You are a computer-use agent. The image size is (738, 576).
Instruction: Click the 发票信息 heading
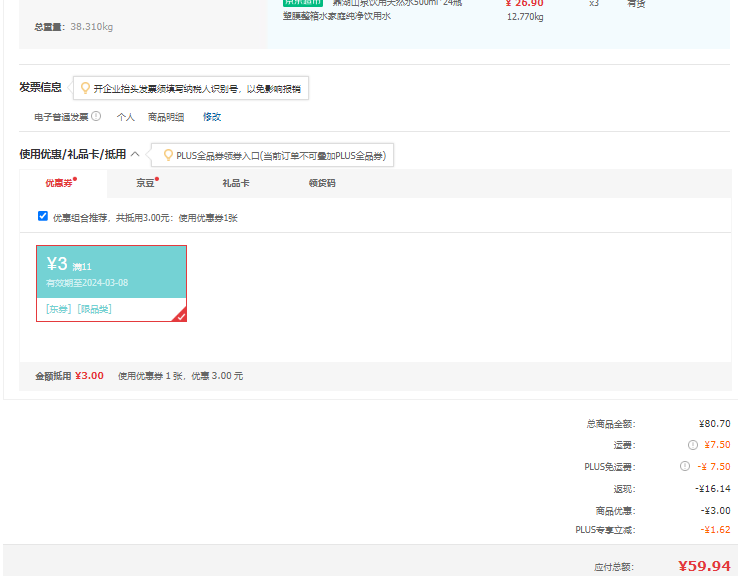coord(40,87)
